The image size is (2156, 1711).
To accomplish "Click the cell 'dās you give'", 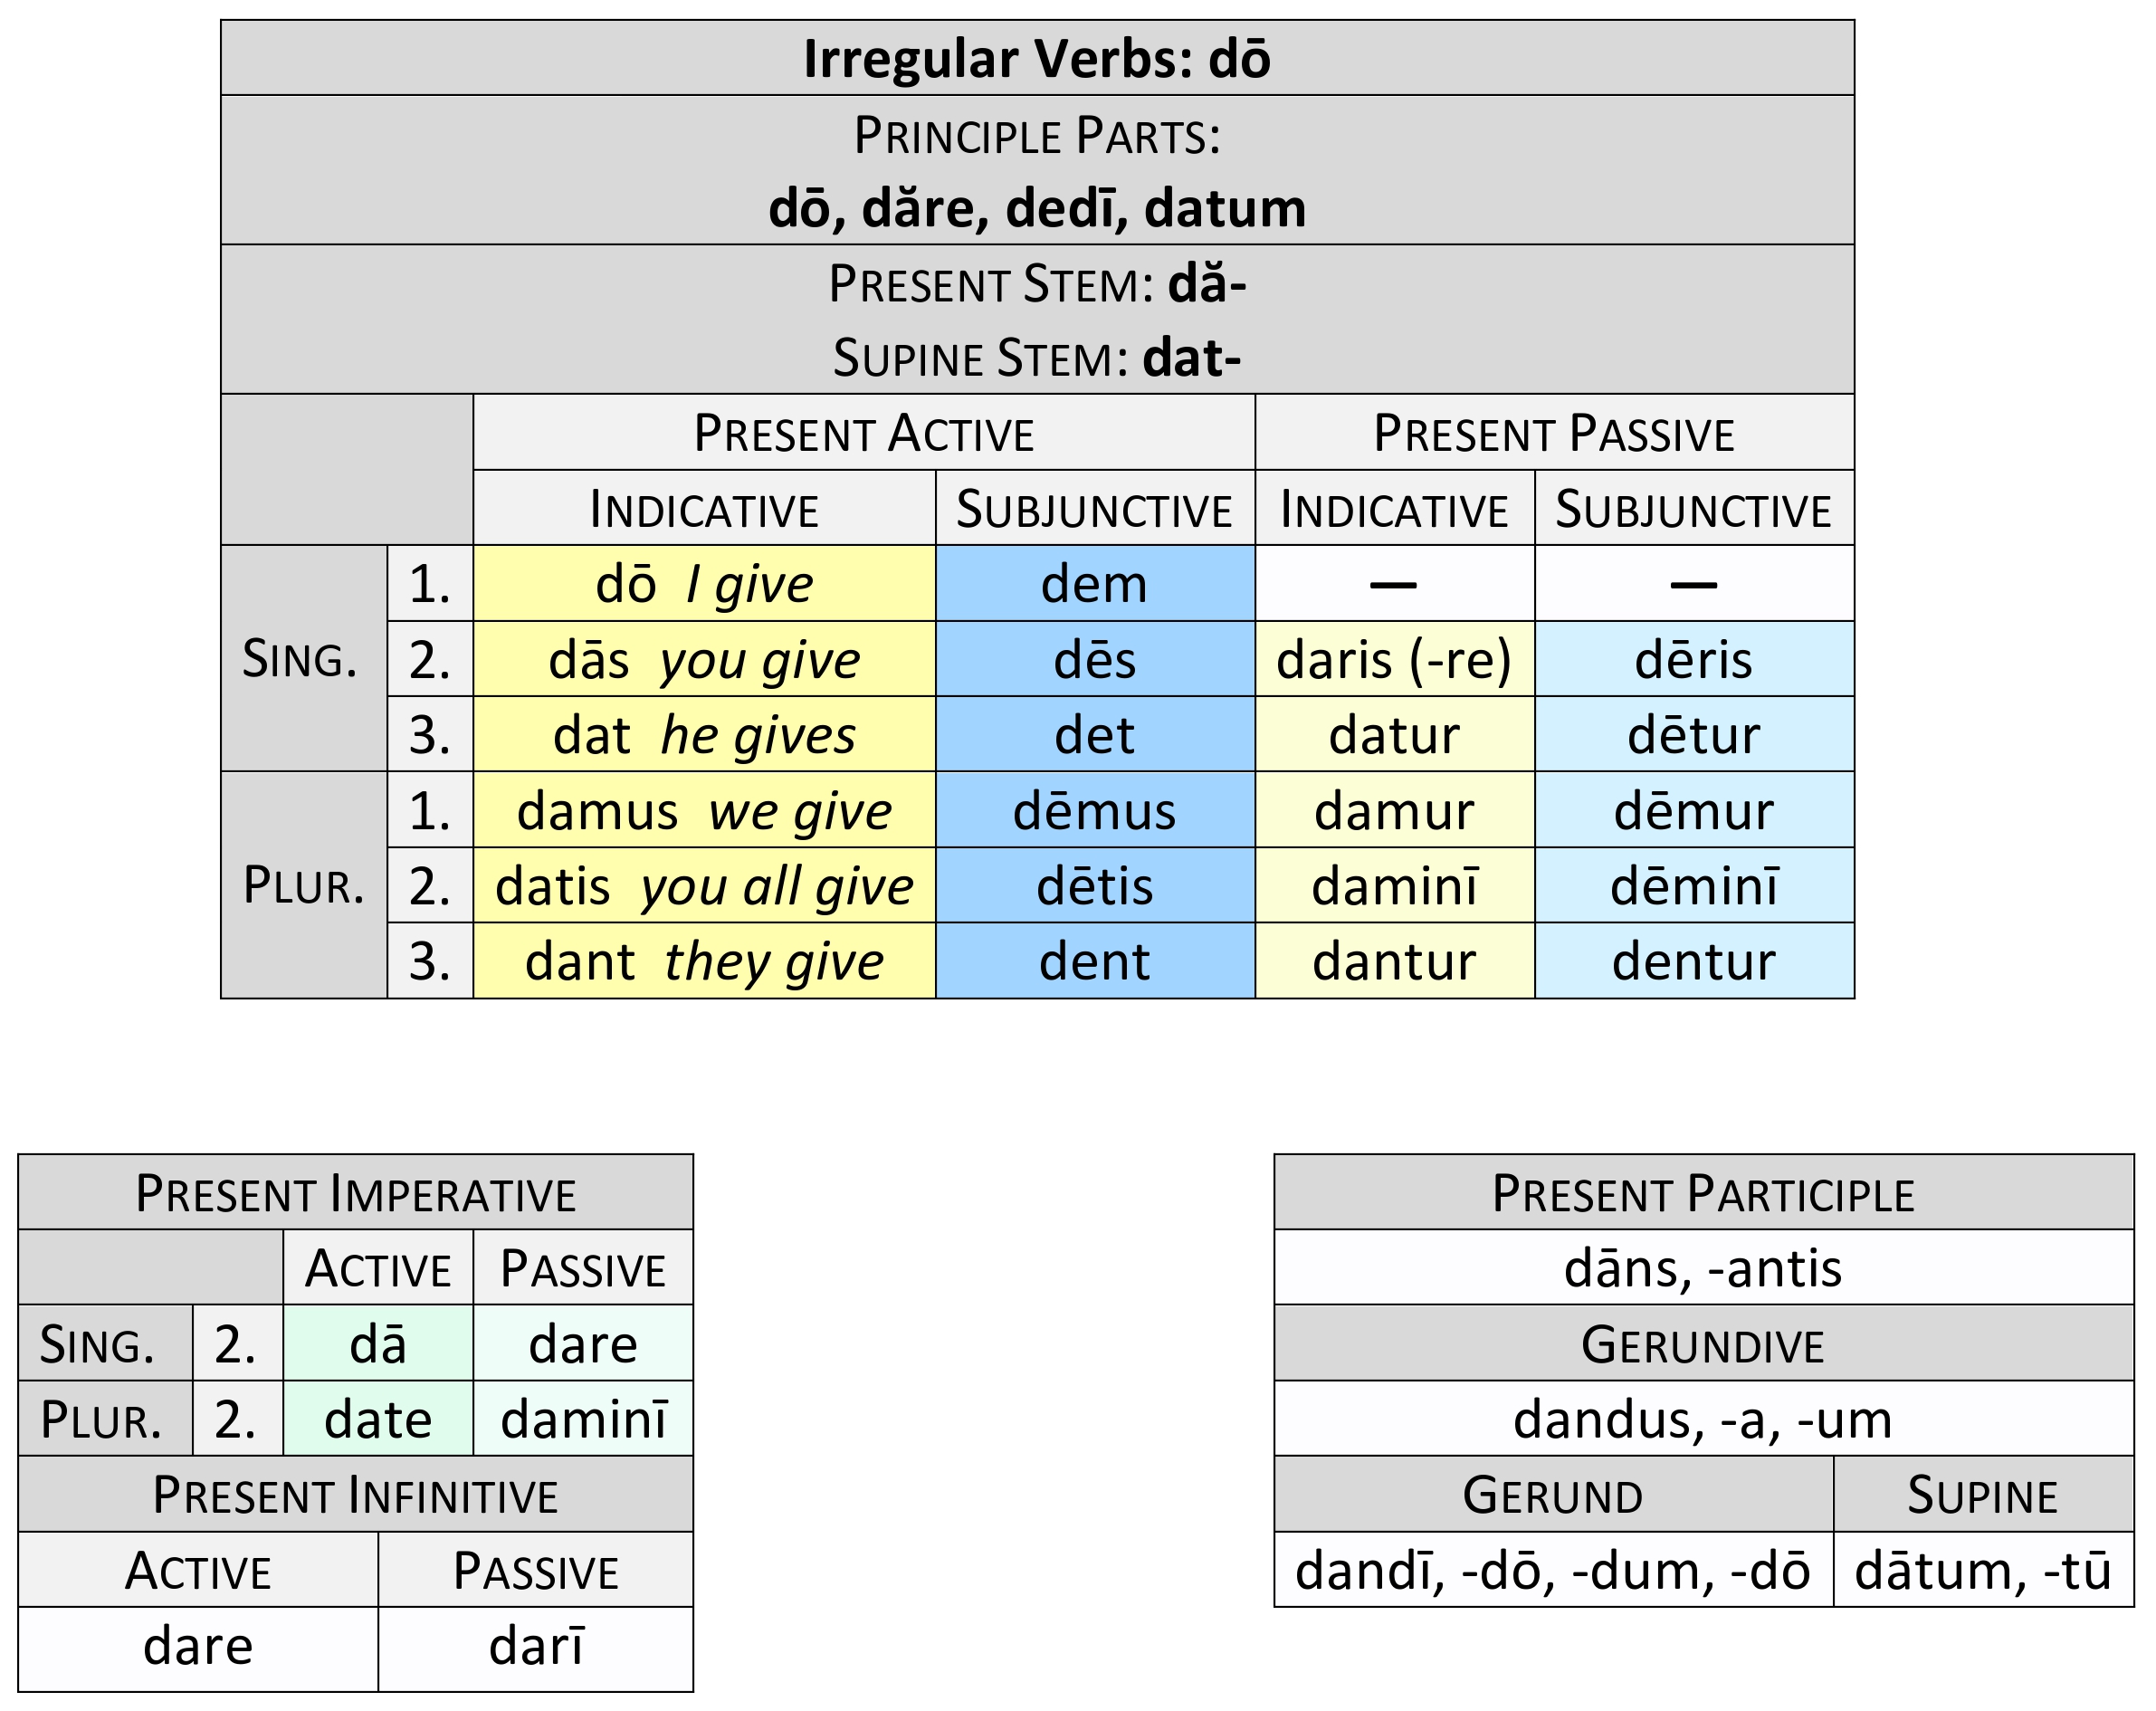I will pyautogui.click(x=704, y=660).
